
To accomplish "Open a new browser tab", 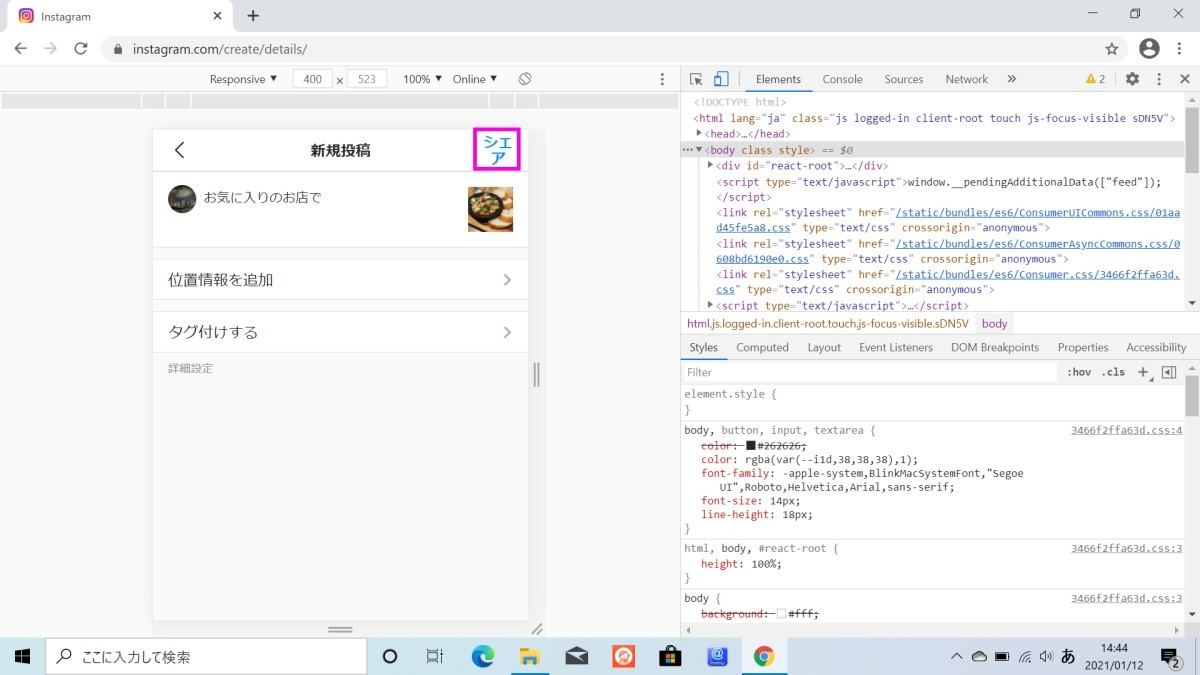I will pyautogui.click(x=253, y=16).
